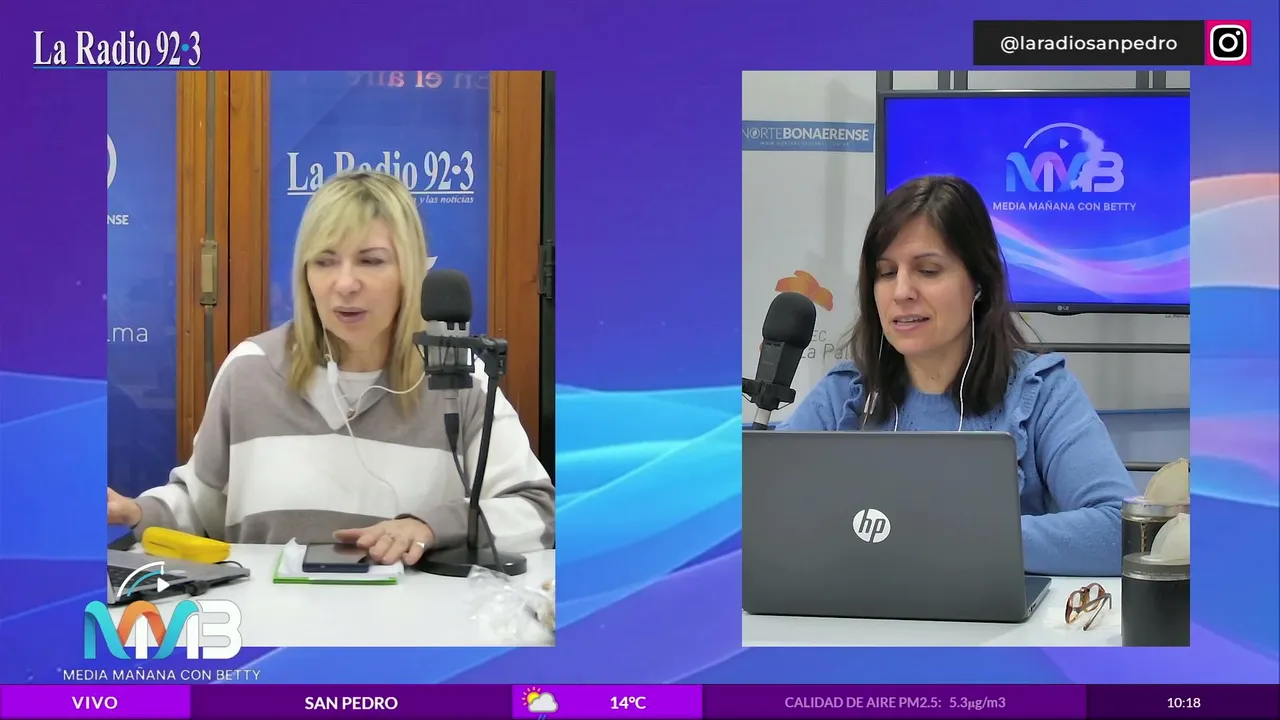
Task: Click the 10:18 clock
Action: 1184,703
